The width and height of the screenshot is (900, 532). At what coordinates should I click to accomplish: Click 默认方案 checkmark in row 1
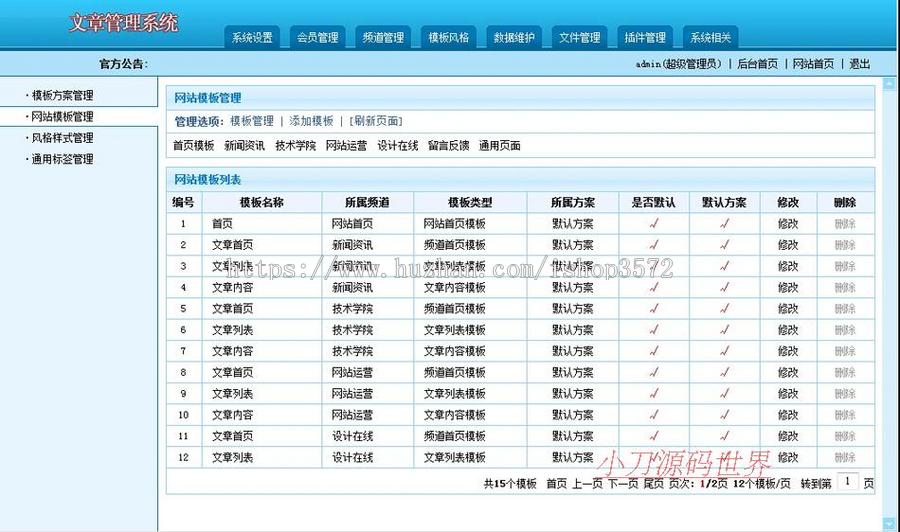tap(724, 224)
